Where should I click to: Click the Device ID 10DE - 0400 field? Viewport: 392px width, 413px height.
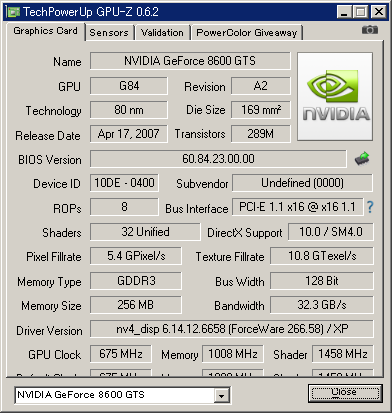pyautogui.click(x=124, y=183)
